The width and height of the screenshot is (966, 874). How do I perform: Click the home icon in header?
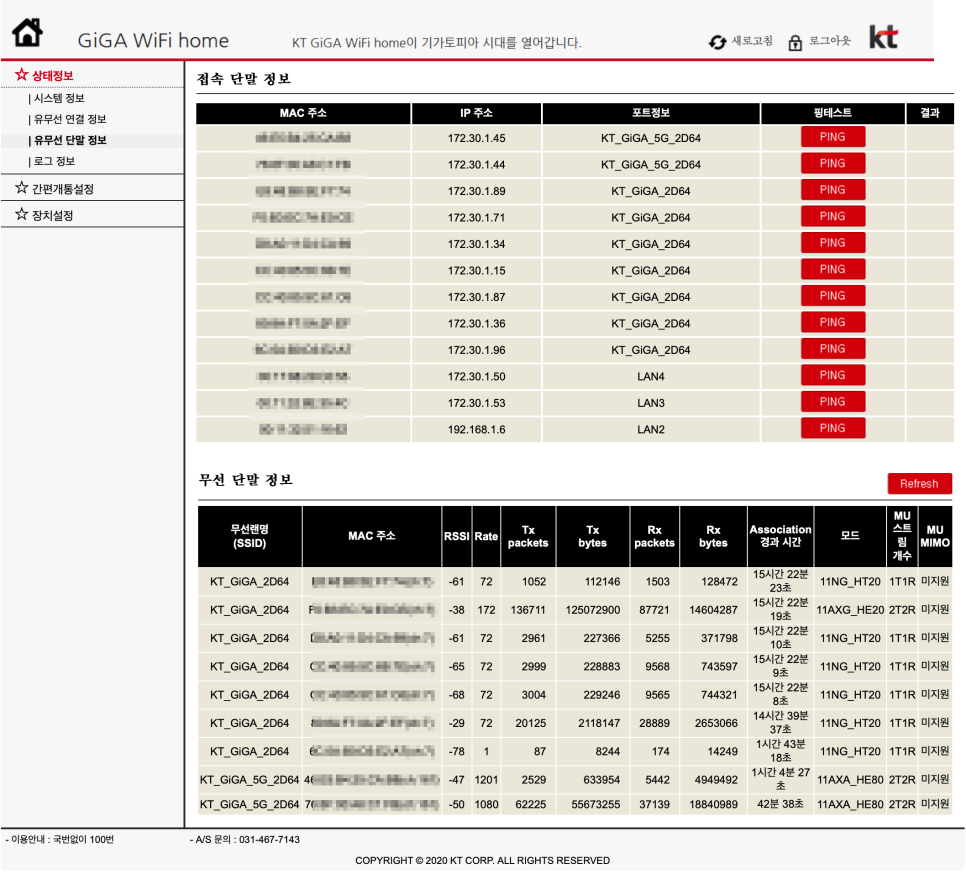coord(28,33)
